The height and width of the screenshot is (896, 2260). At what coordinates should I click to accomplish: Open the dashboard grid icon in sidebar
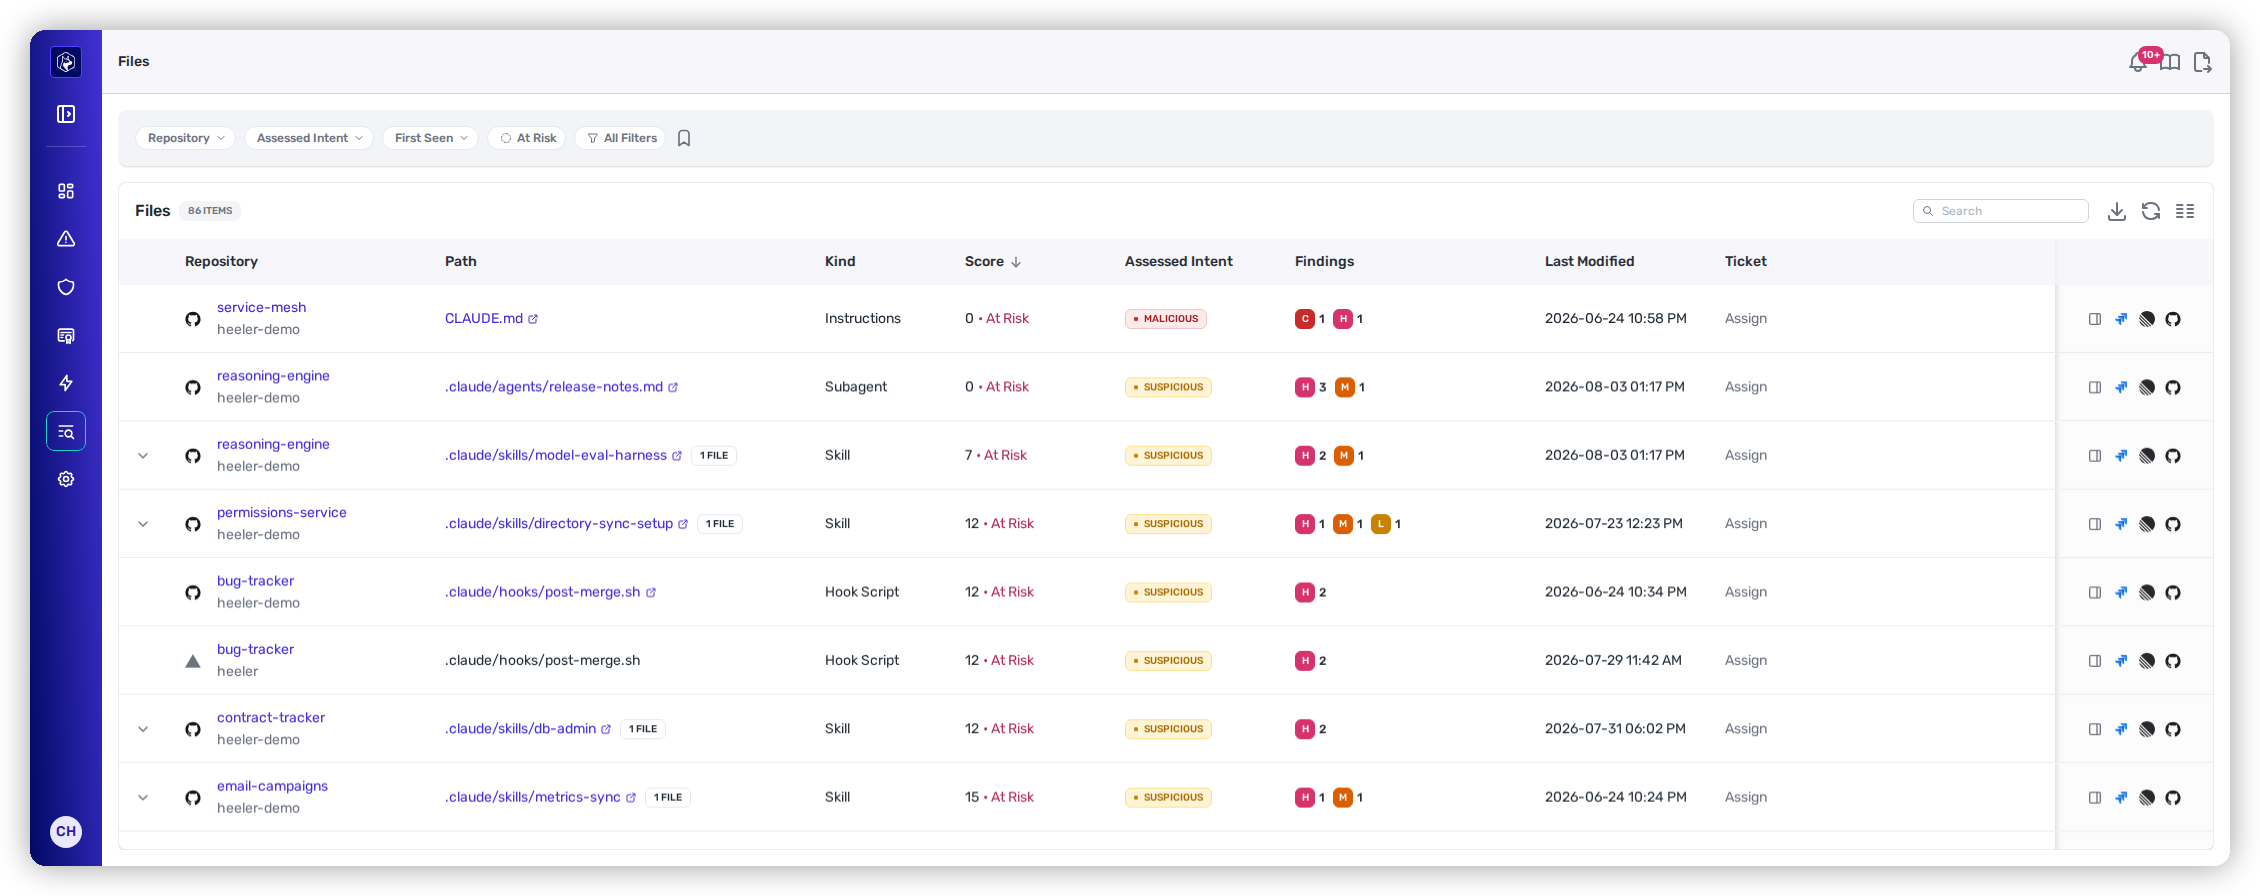66,191
